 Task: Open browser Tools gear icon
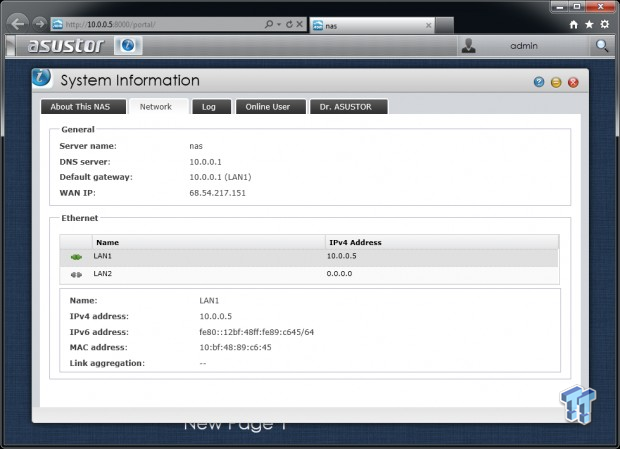(x=605, y=25)
